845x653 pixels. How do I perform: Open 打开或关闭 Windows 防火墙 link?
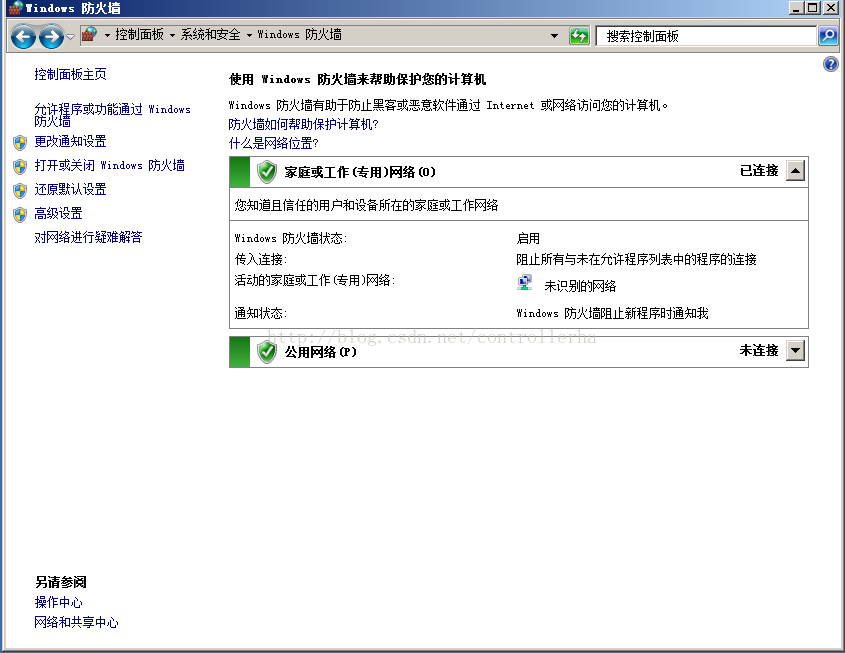tap(109, 165)
